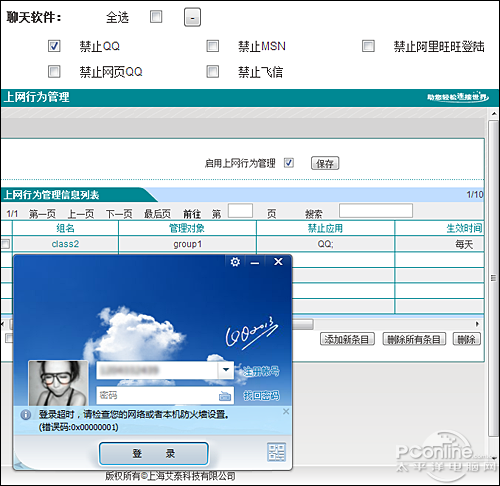The image size is (500, 486).
Task: Open the 注册账号 link
Action: [261, 371]
